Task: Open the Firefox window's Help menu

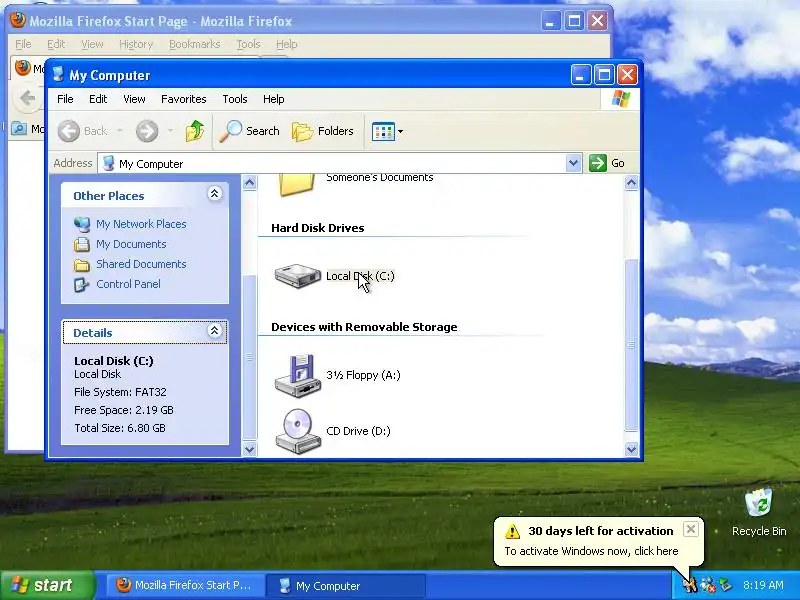Action: coord(287,44)
